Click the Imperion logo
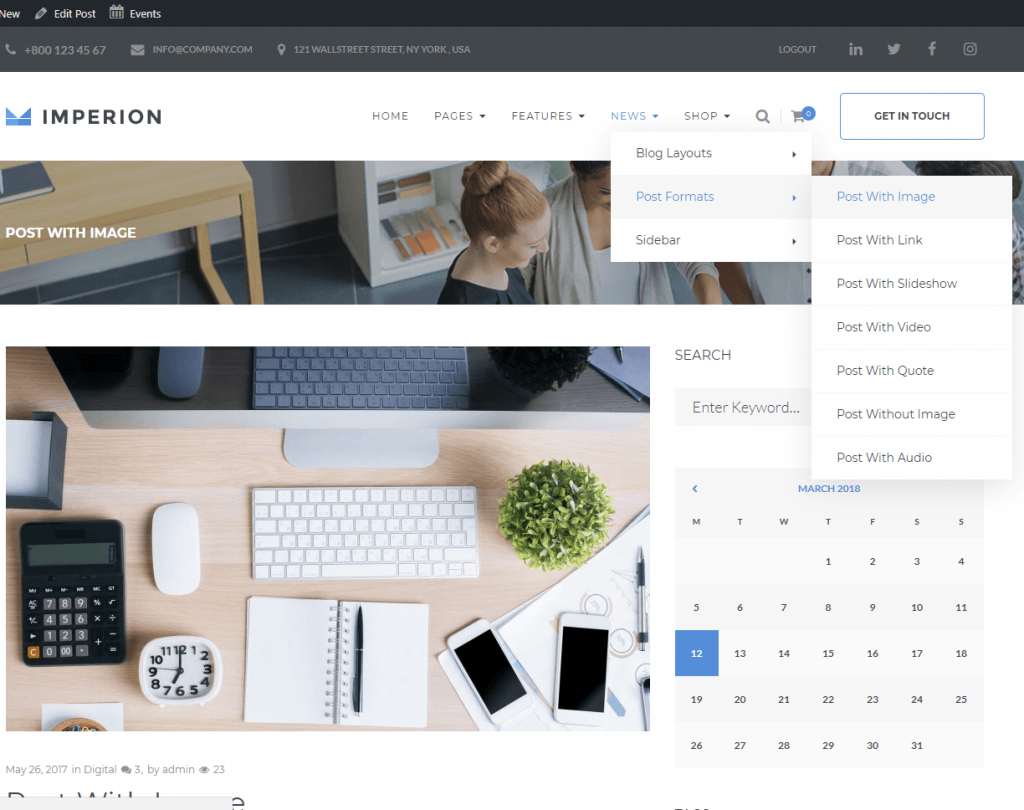Image resolution: width=1024 pixels, height=810 pixels. (x=83, y=117)
